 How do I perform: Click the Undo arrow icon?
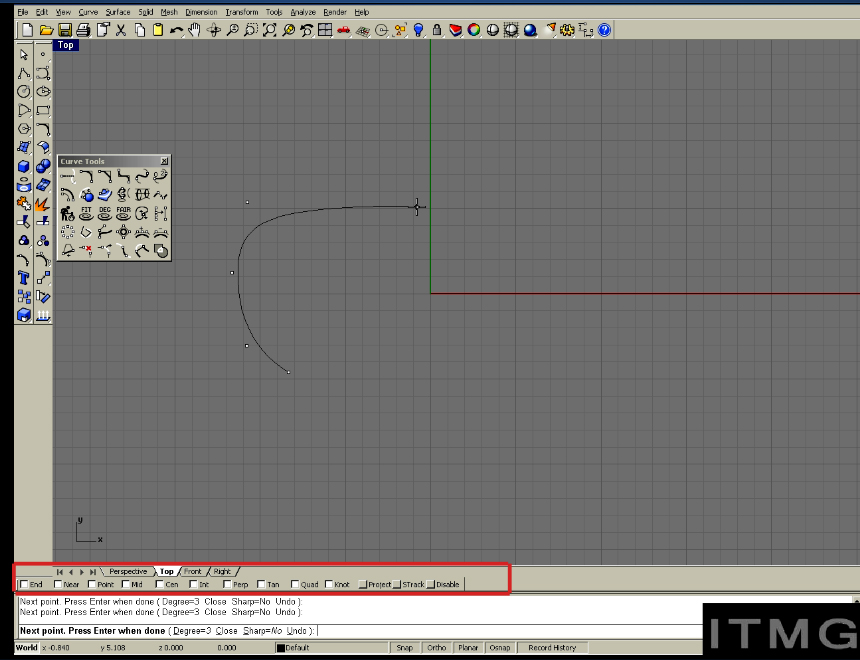tap(176, 30)
